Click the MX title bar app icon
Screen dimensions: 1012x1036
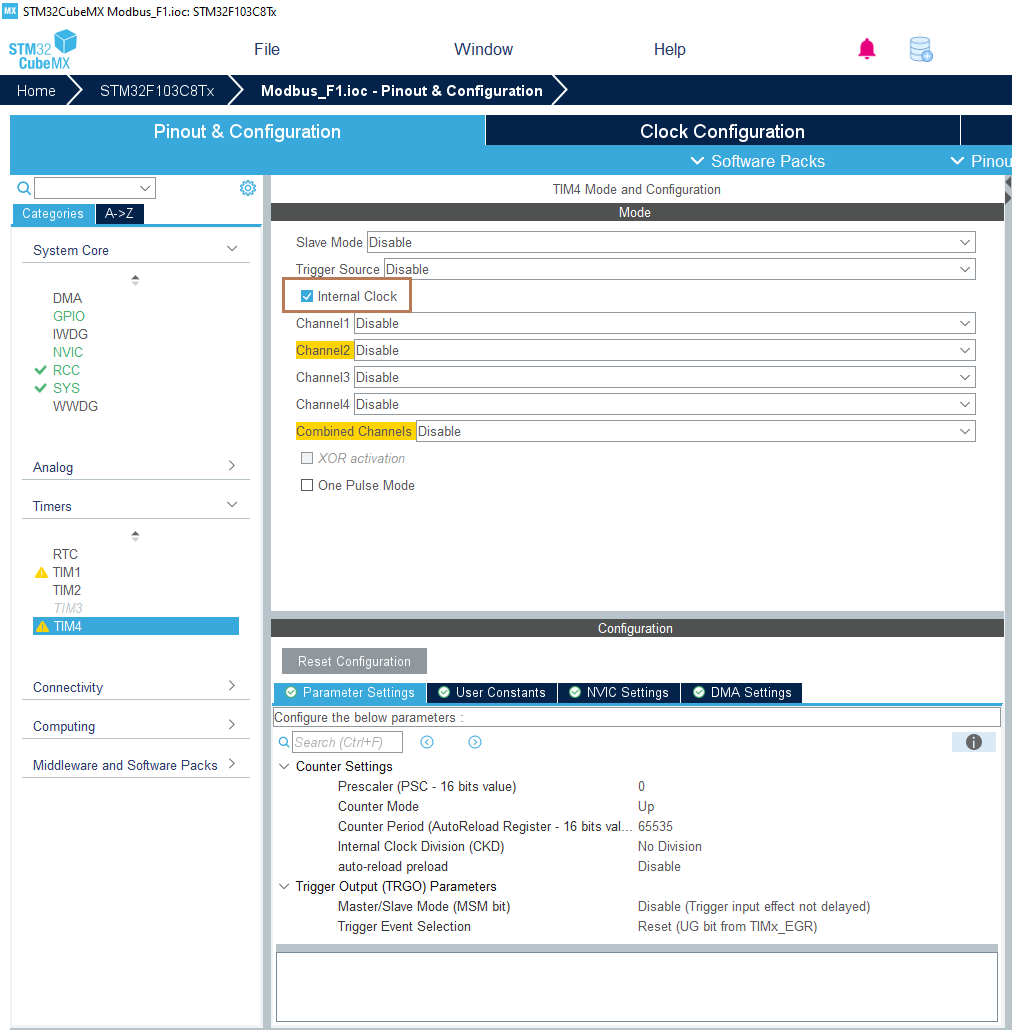10,11
